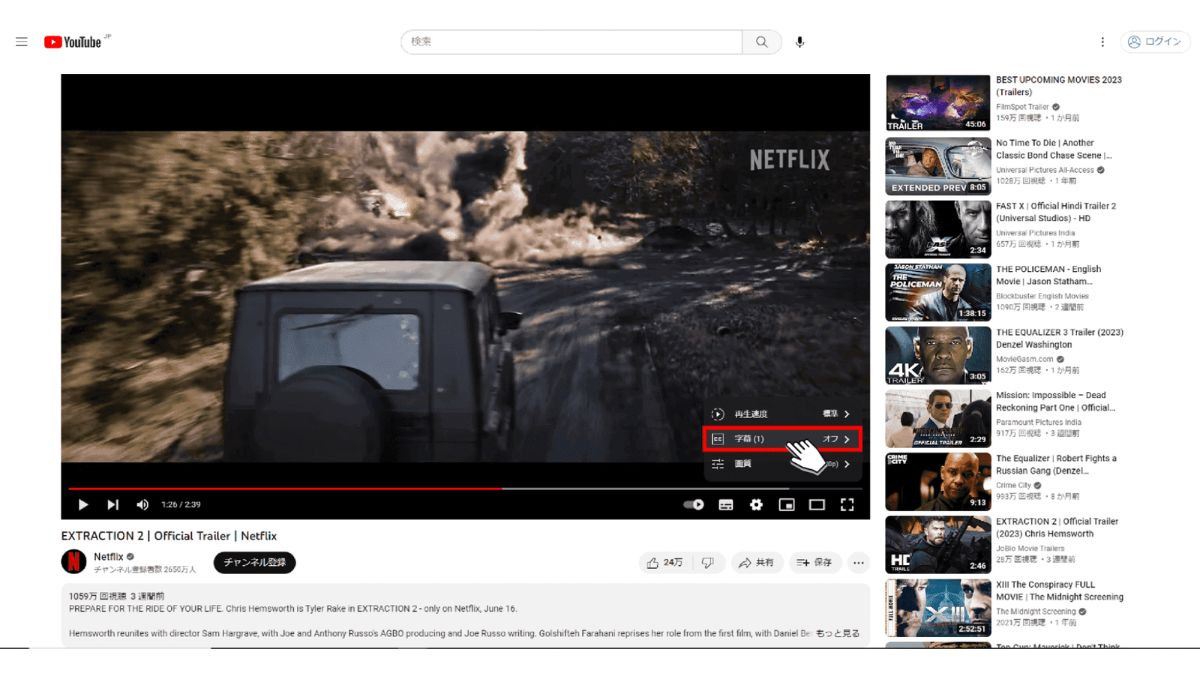Viewport: 1200px width, 675px height.
Task: Click the sidebar EXTRACTION 2 Chris Hemsworth title
Action: tap(1057, 527)
